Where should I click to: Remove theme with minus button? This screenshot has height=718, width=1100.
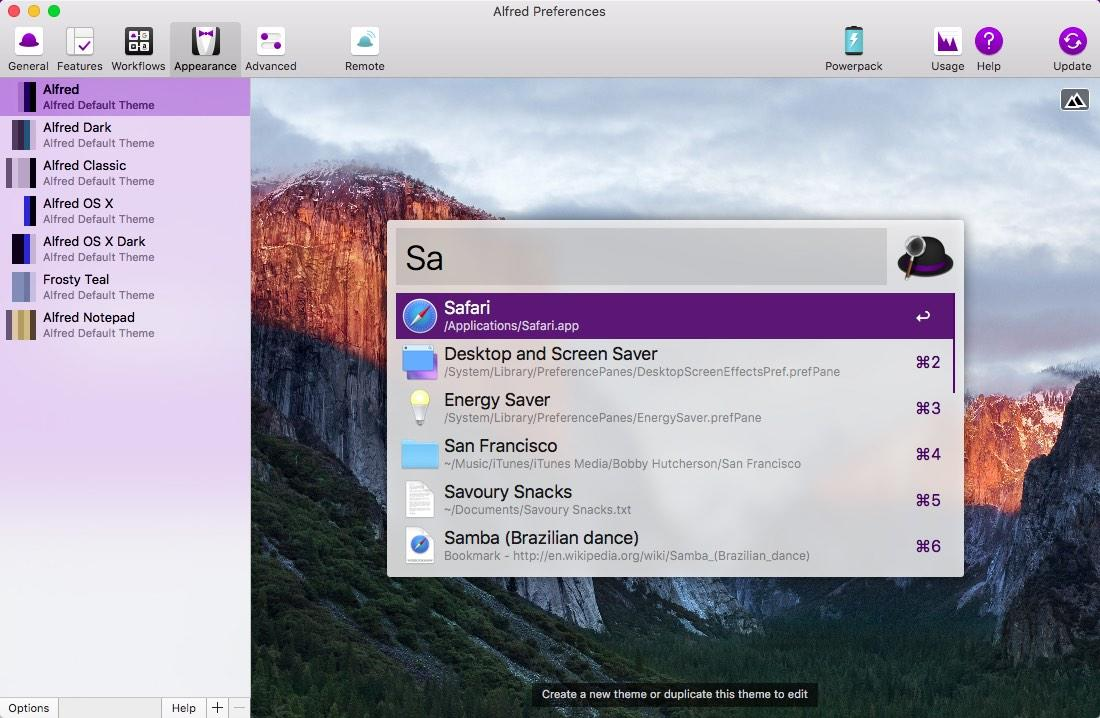pyautogui.click(x=239, y=707)
